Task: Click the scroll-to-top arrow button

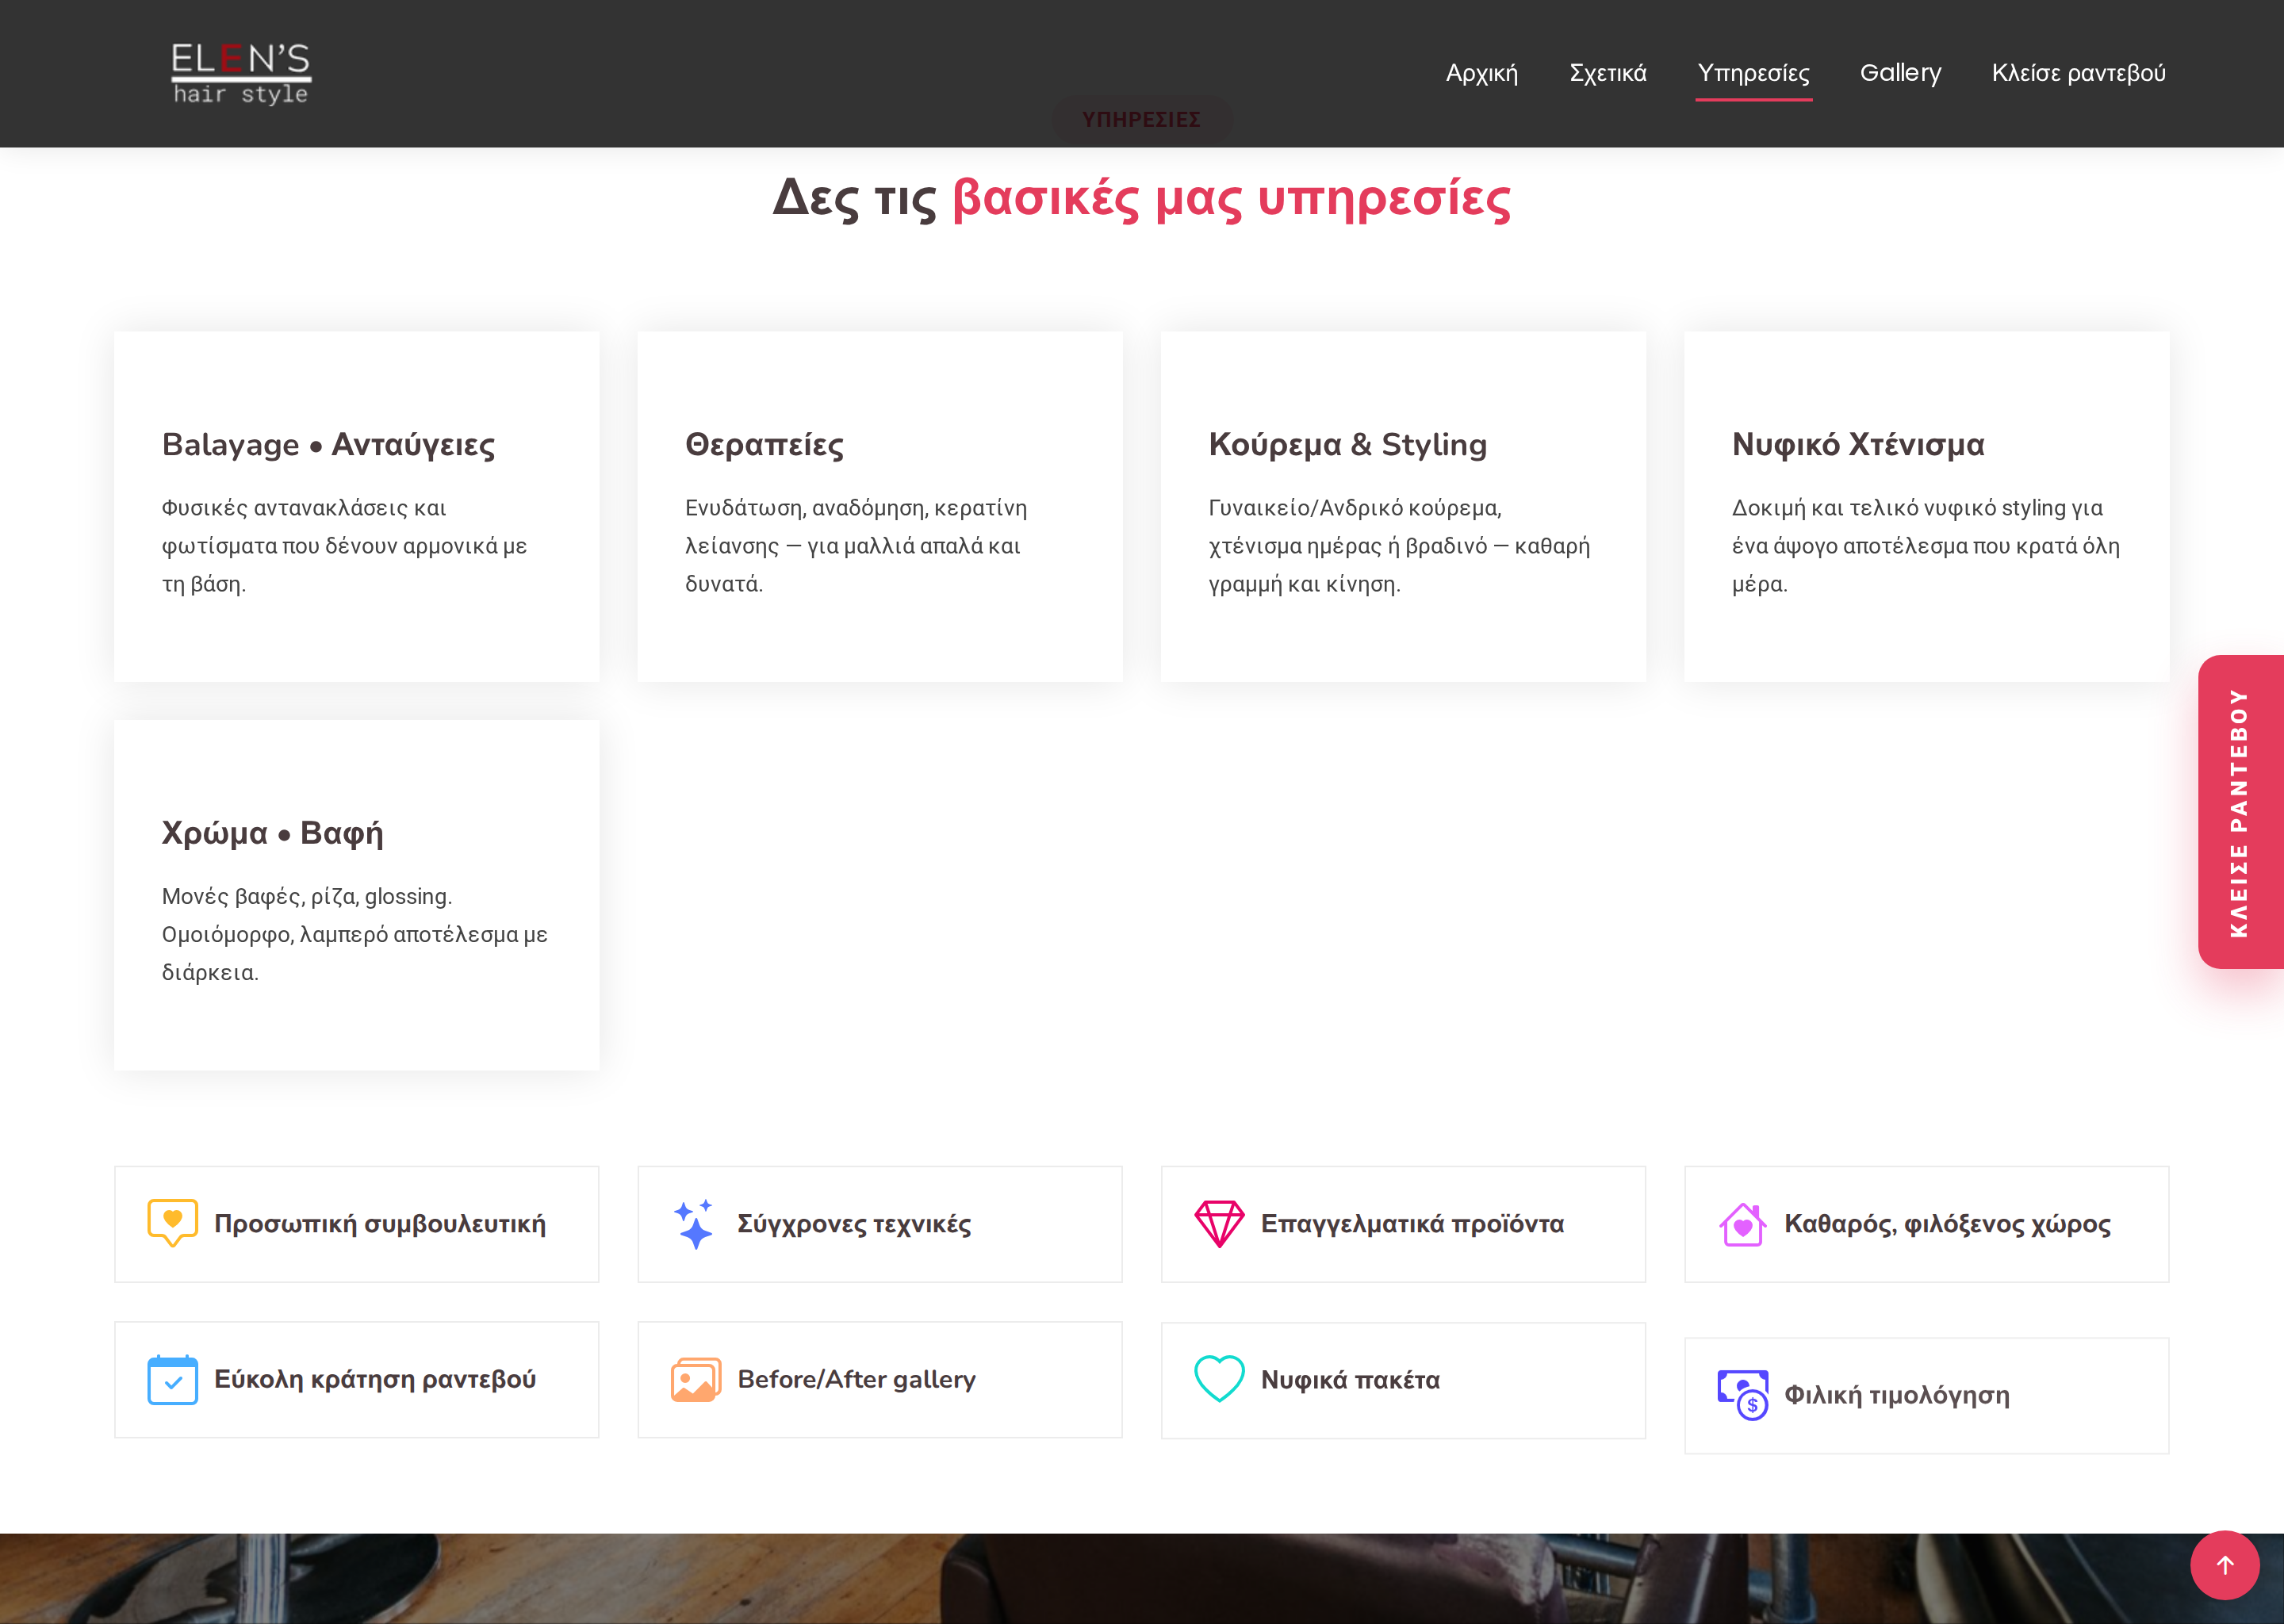Action: click(x=2225, y=1565)
